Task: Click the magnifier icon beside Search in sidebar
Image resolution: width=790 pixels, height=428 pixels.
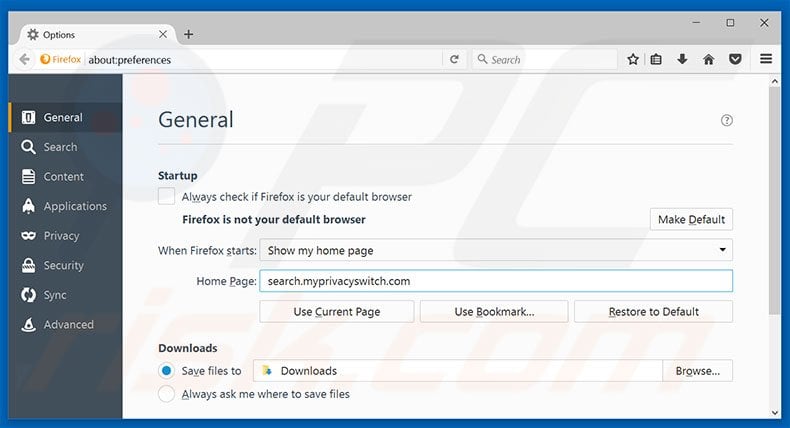Action: (28, 147)
